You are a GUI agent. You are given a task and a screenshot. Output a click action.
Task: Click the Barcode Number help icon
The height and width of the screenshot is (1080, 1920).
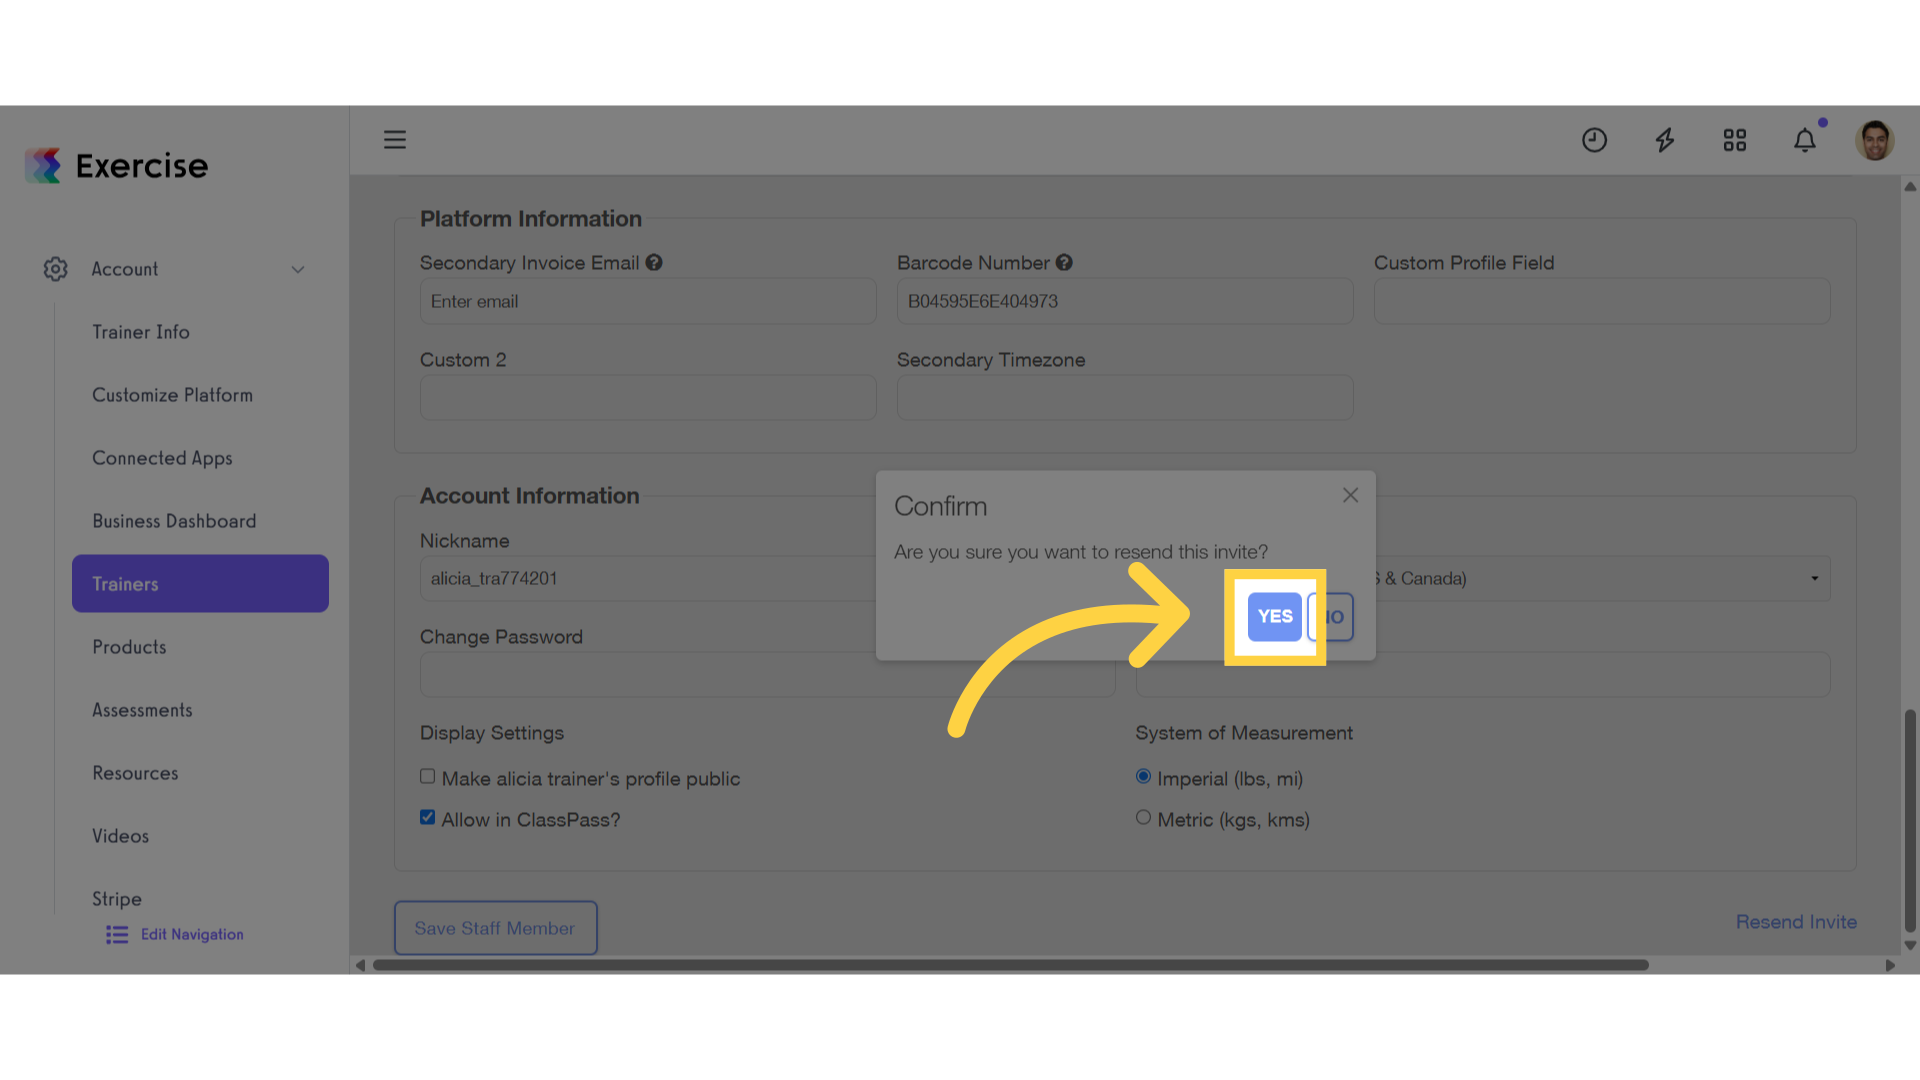[x=1064, y=262]
